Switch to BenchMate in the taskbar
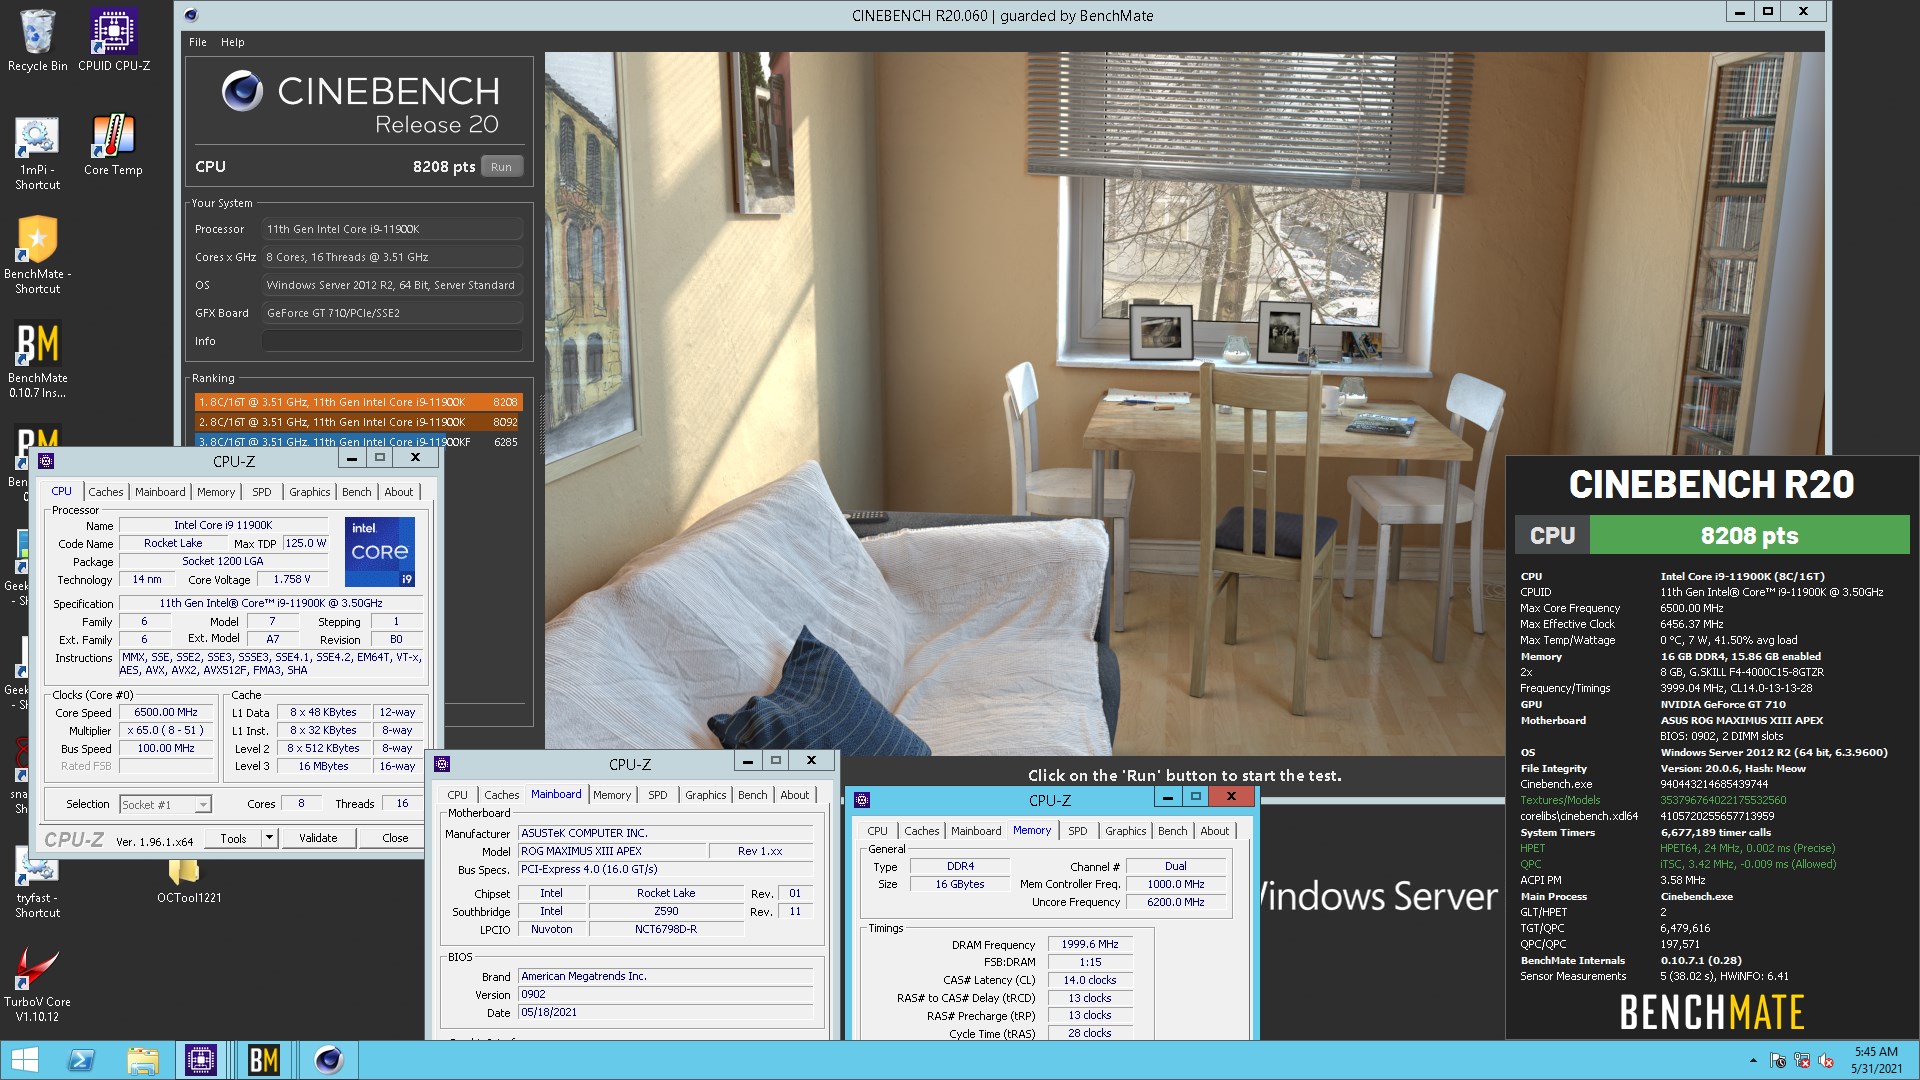This screenshot has width=1920, height=1080. [264, 1060]
